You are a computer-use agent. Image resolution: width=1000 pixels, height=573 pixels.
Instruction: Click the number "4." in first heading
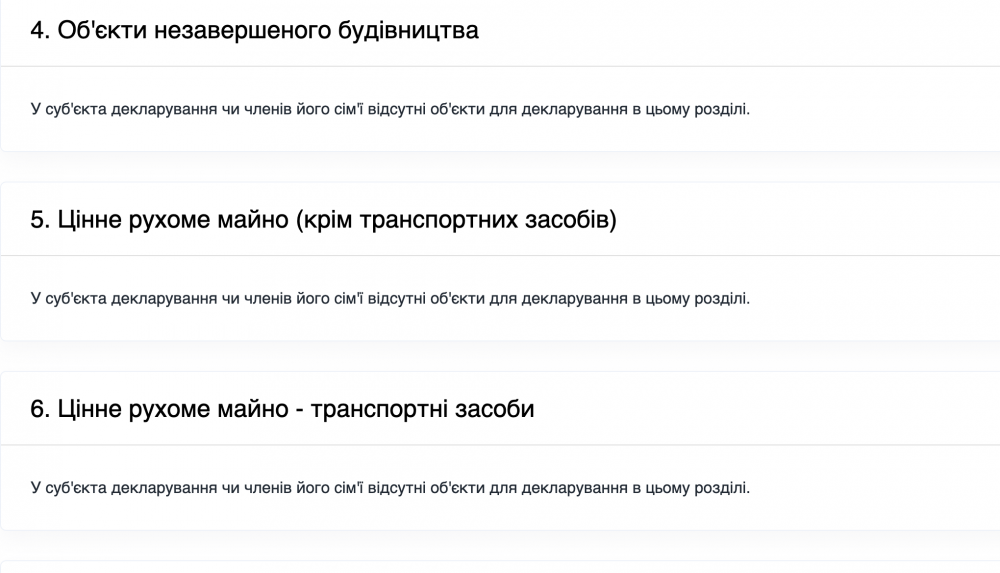pyautogui.click(x=40, y=30)
